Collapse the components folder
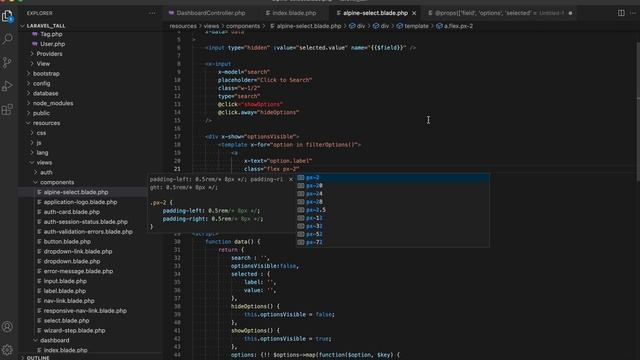 click(x=57, y=182)
